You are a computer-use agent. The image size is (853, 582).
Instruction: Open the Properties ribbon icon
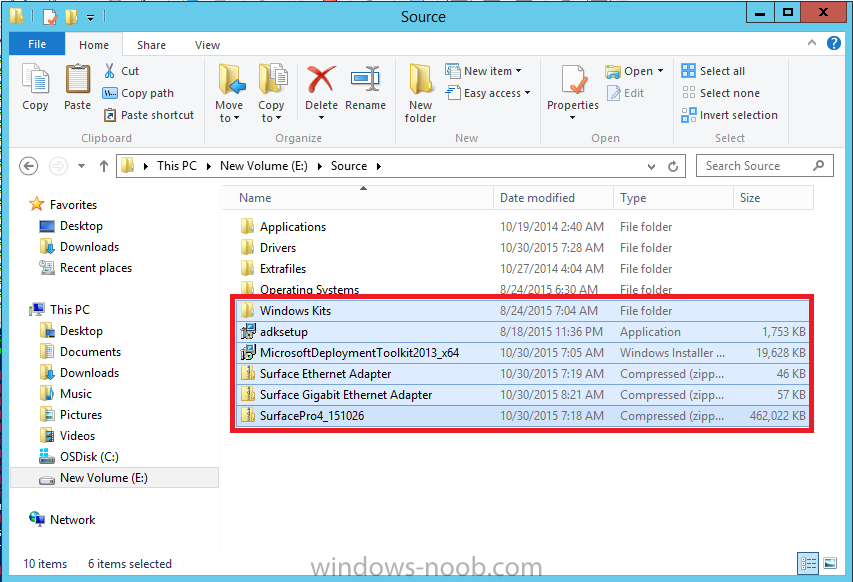573,79
